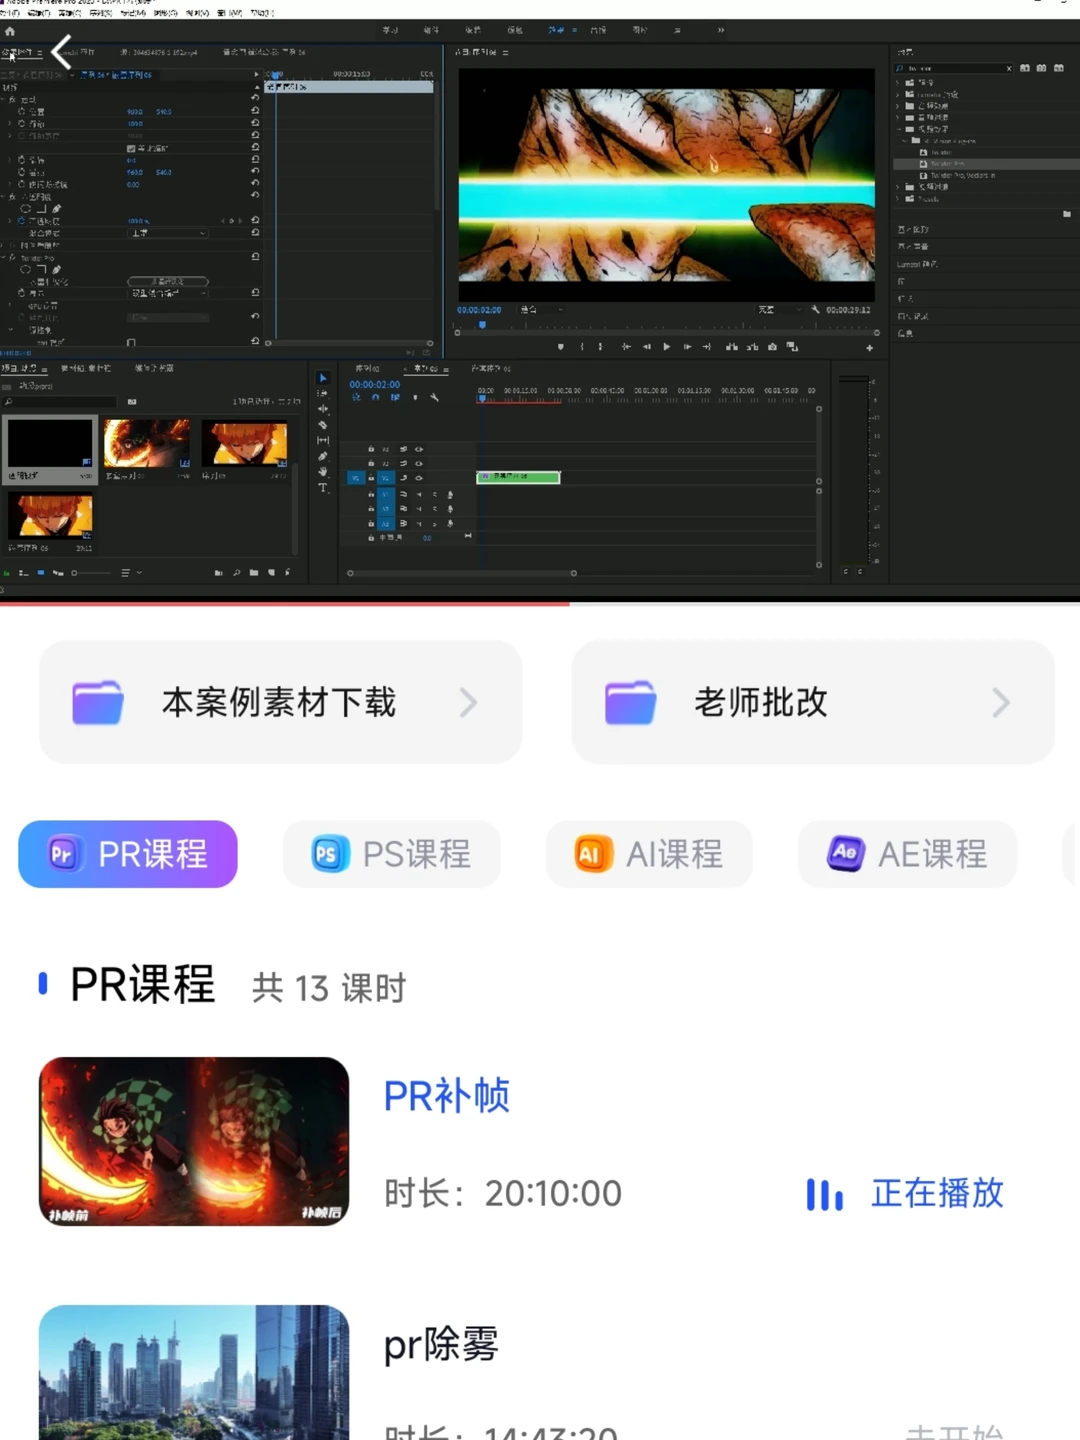Click the timeline zoom scrollbar handle
Image resolution: width=1080 pixels, height=1440 pixels.
(x=462, y=573)
